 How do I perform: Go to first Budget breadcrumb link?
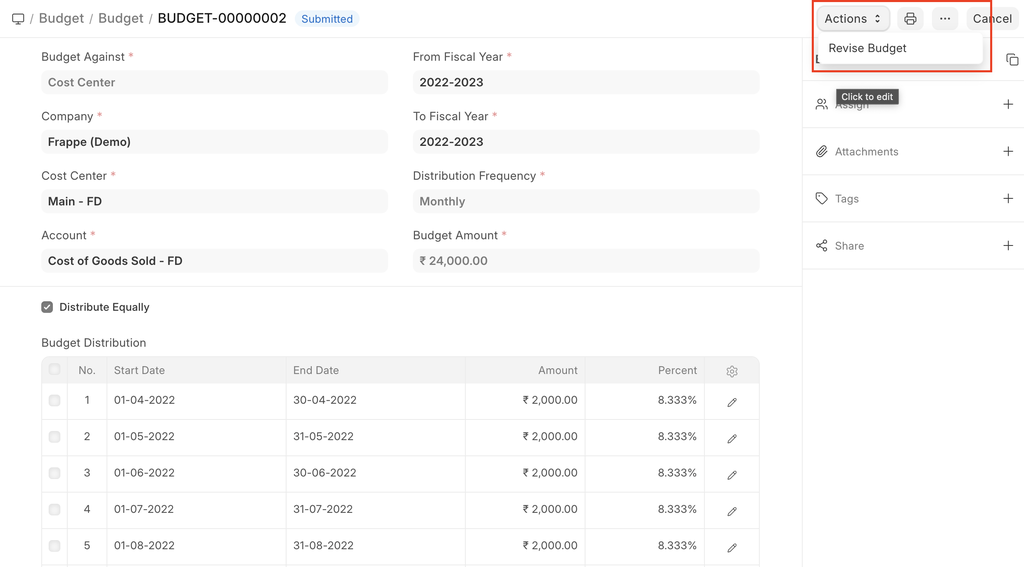(61, 19)
